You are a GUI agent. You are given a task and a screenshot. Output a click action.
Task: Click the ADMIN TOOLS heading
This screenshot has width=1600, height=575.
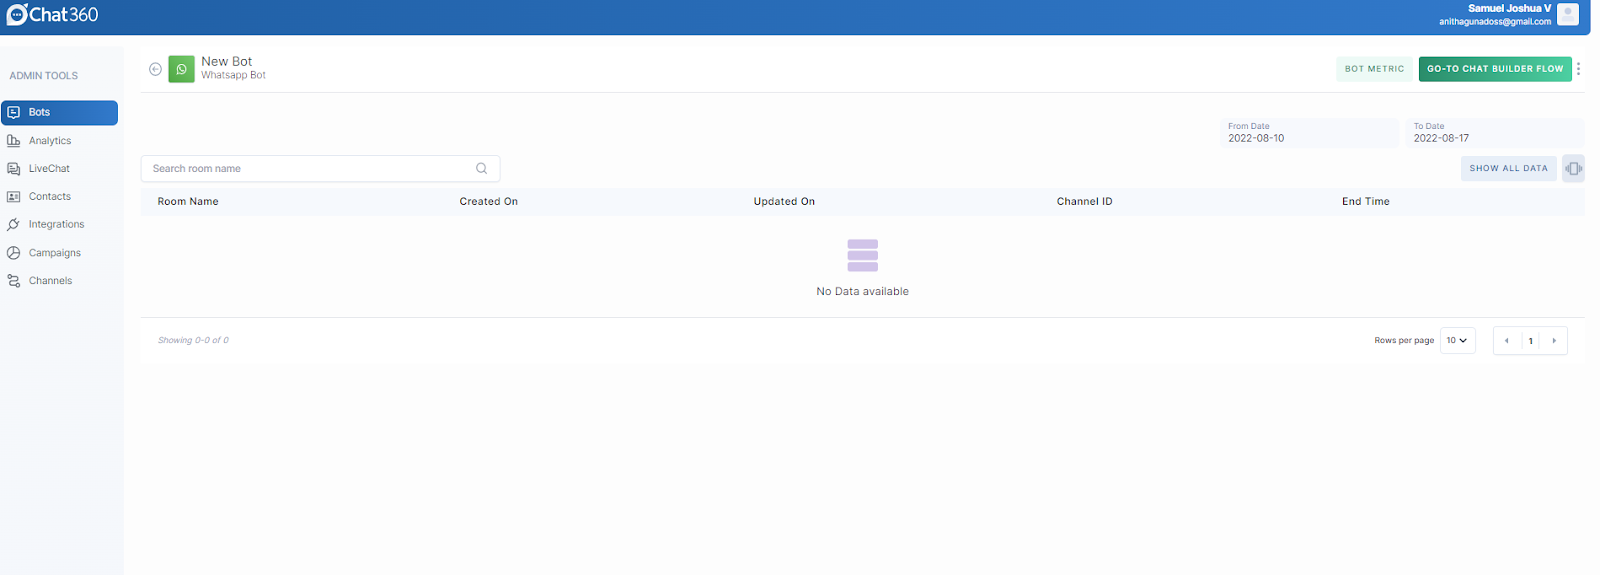tap(44, 76)
